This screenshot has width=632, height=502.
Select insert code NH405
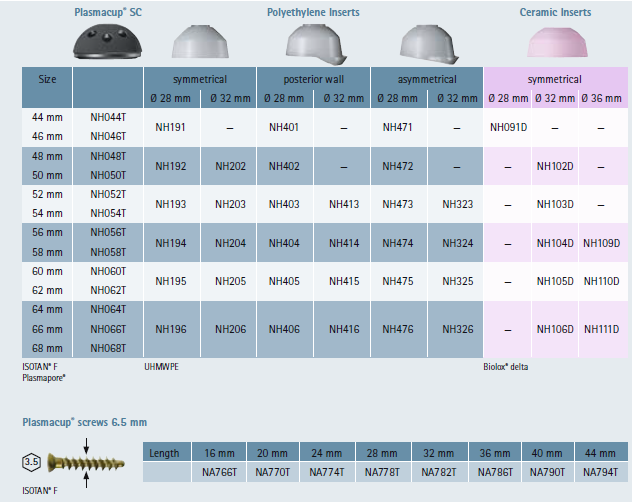284,281
